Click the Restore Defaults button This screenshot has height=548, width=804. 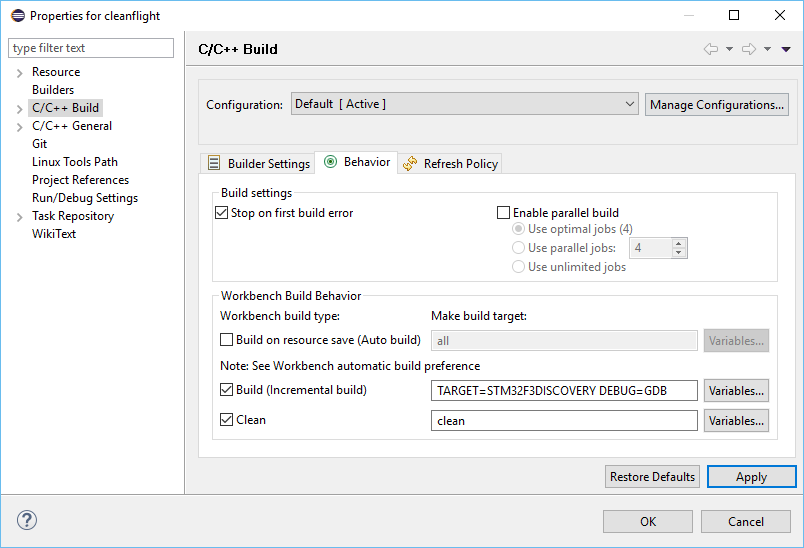(x=652, y=477)
